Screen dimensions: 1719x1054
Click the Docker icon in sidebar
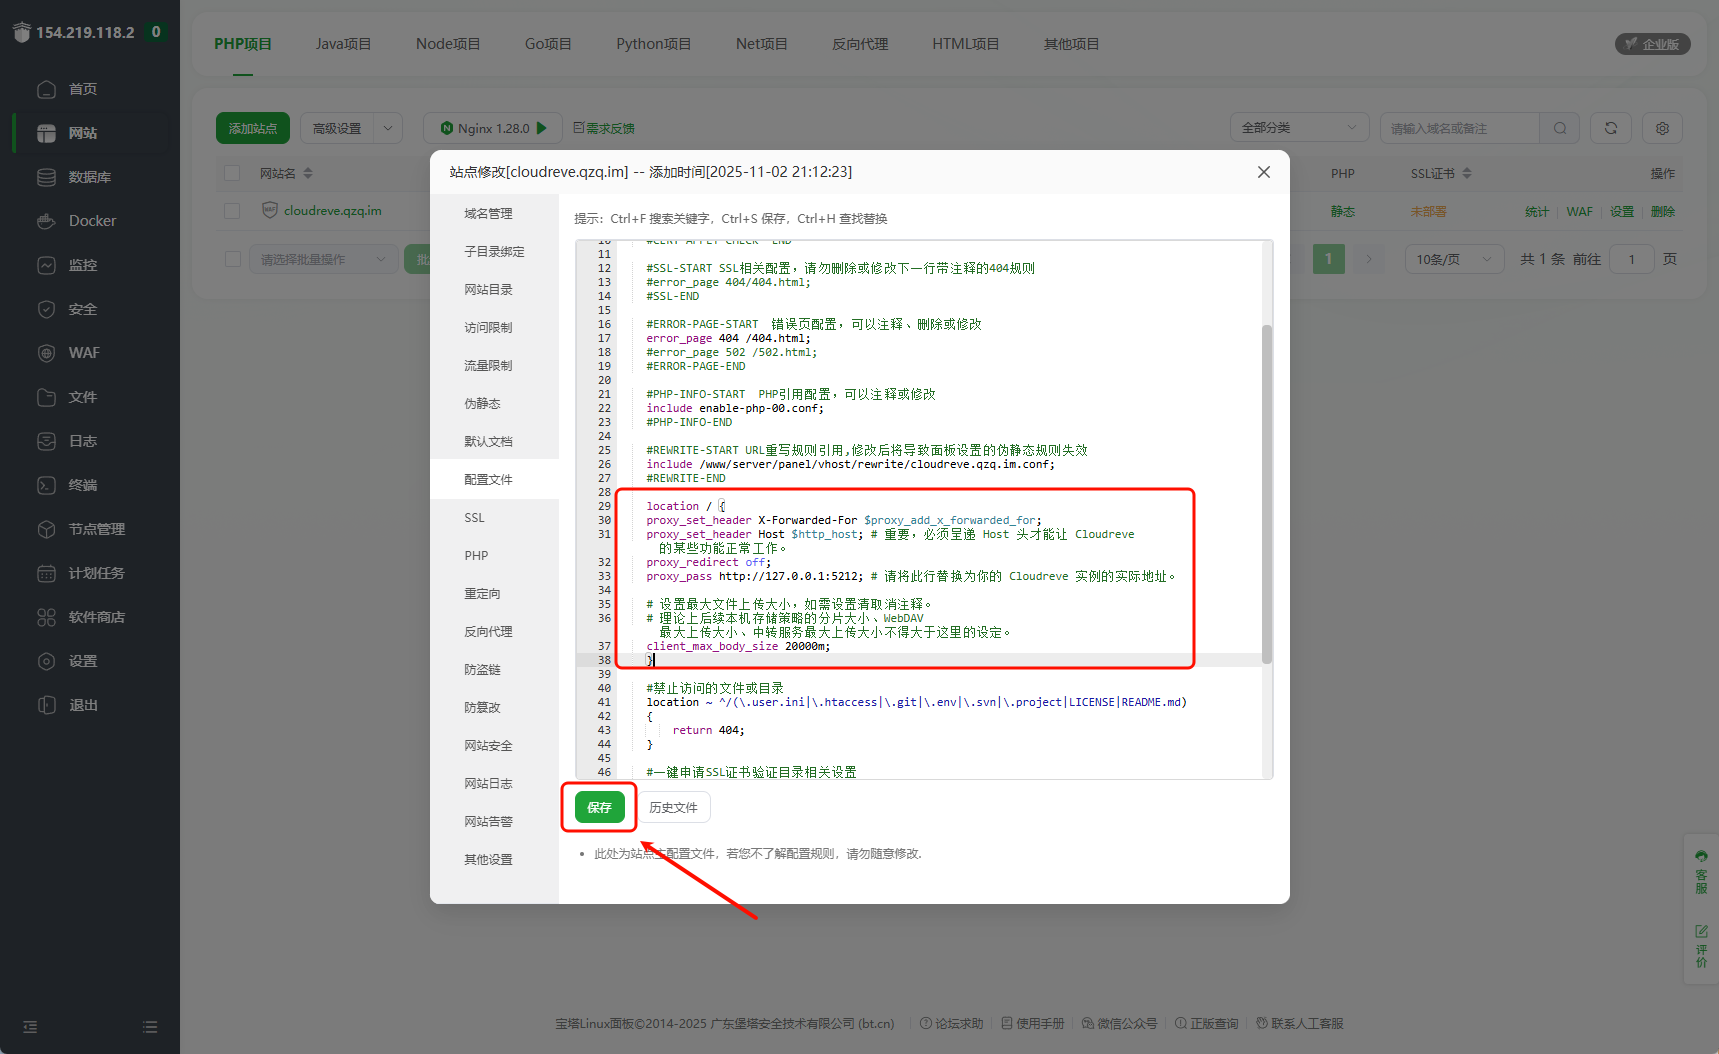coord(46,221)
